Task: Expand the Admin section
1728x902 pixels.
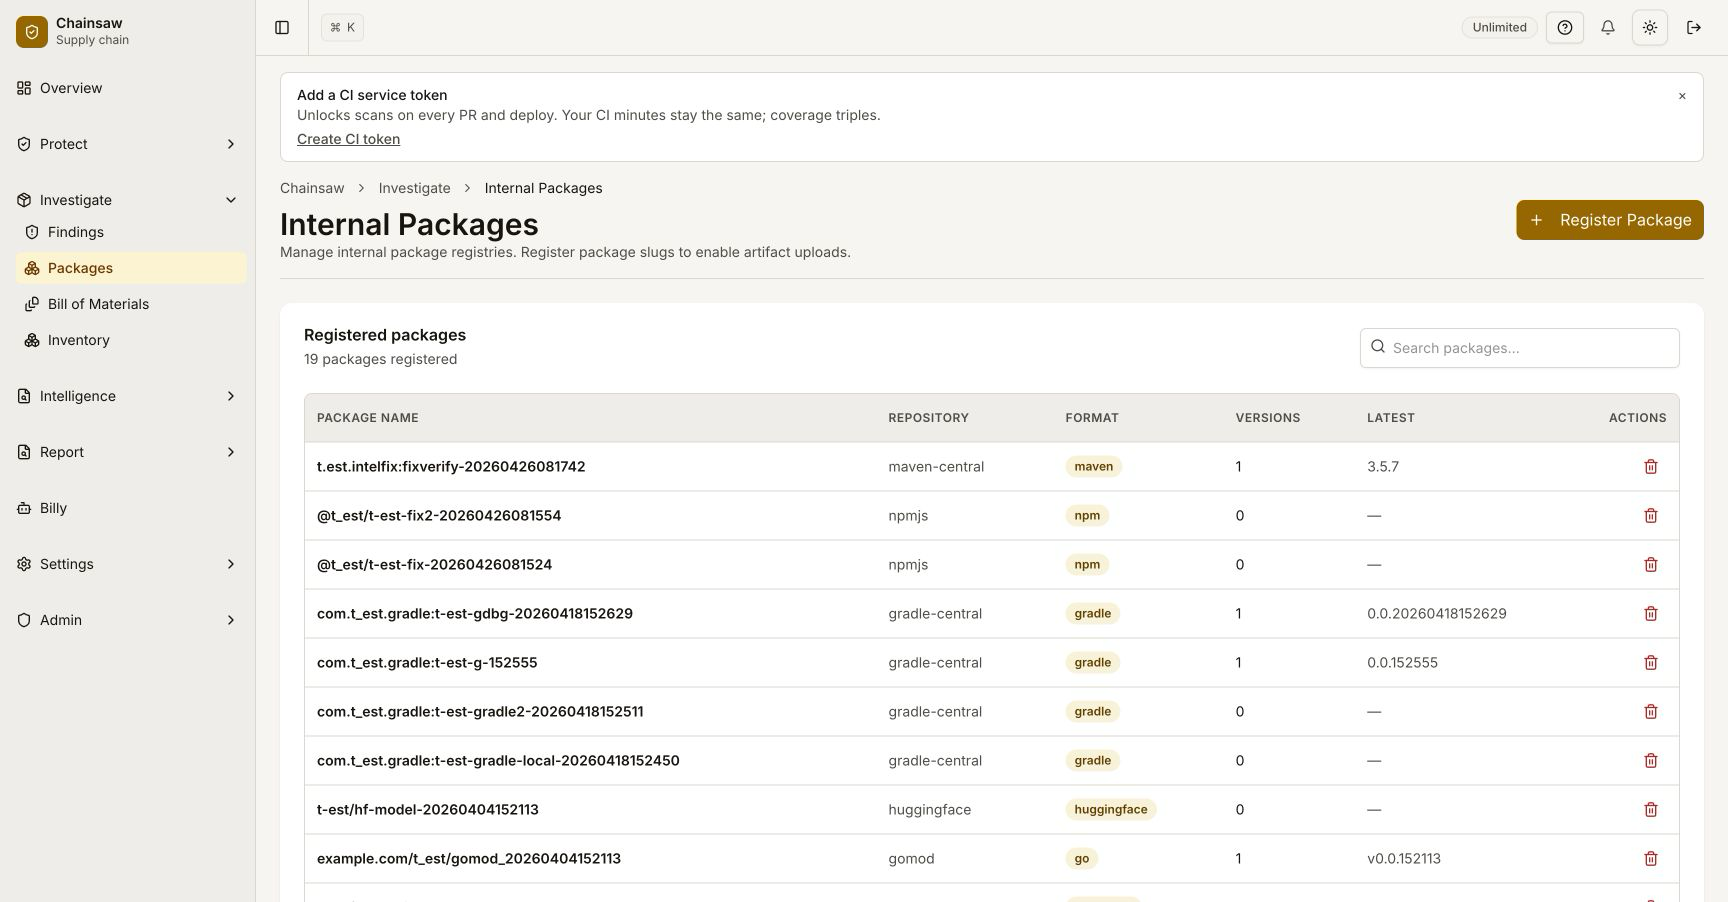Action: click(127, 620)
